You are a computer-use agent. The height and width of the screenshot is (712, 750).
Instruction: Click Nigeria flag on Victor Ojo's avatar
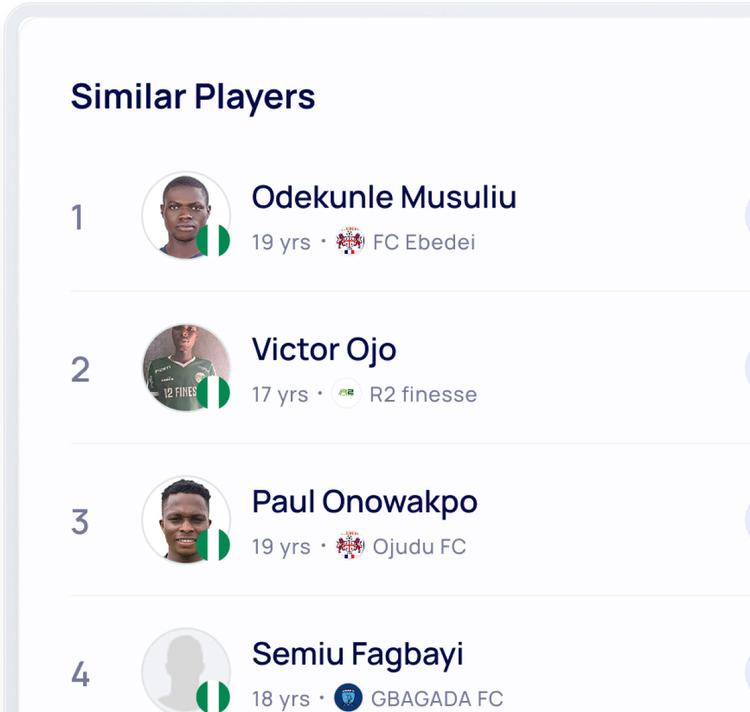[x=213, y=393]
